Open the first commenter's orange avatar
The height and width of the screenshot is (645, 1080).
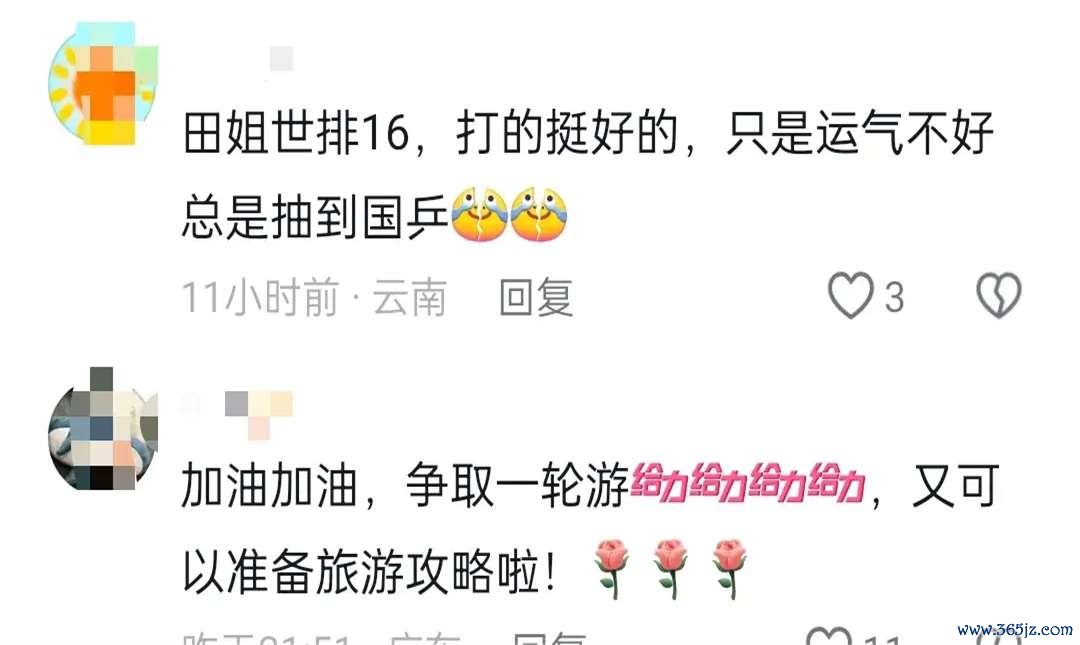tap(103, 84)
